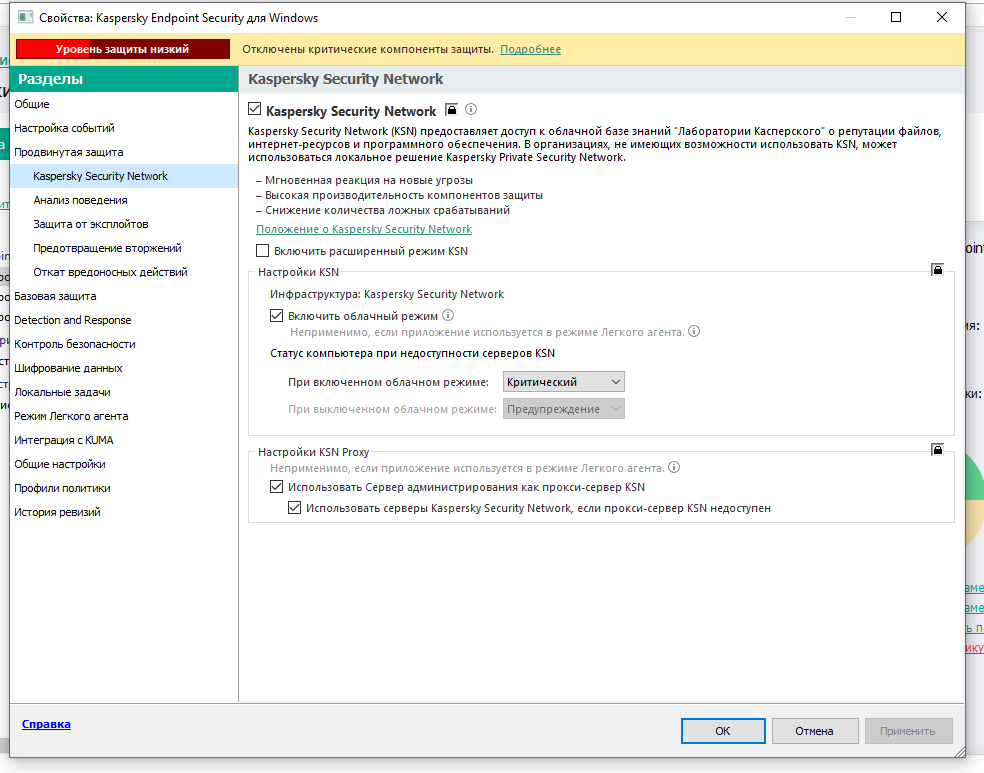Uncheck Использовать Сервер администрирования как прокси-сервер KSN
The image size is (984, 773).
277,488
